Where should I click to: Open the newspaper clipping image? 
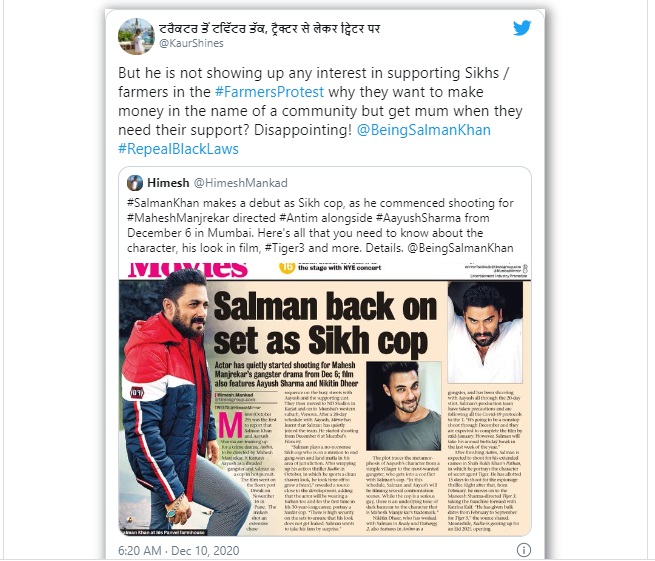pyautogui.click(x=325, y=399)
